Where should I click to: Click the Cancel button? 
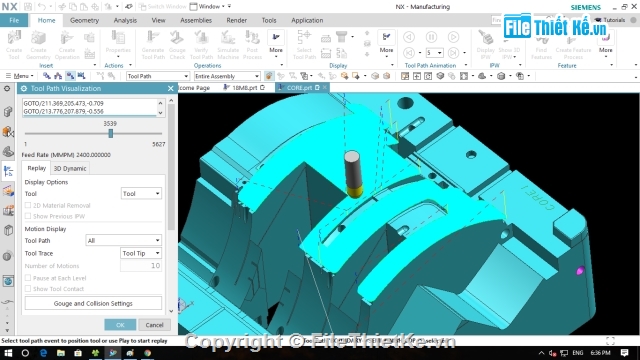pos(154,325)
